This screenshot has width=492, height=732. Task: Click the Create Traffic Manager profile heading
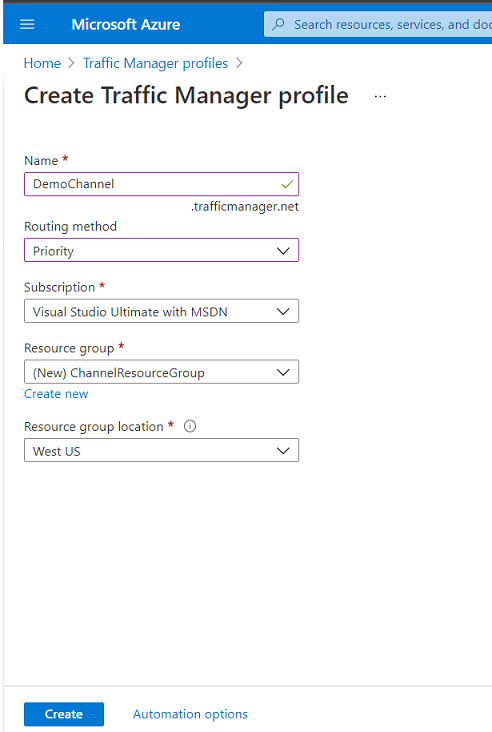186,96
